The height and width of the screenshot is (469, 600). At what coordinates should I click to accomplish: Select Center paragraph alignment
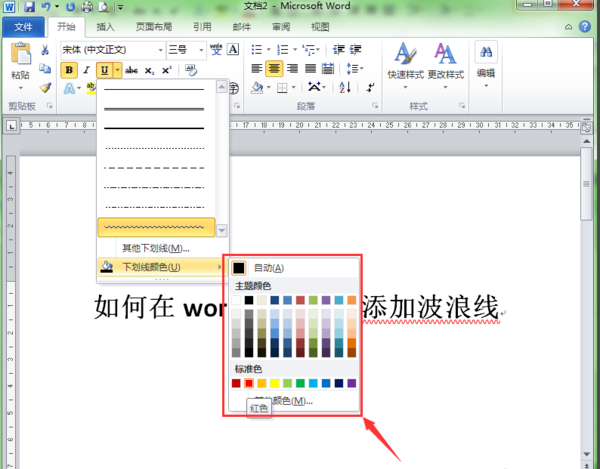[274, 68]
